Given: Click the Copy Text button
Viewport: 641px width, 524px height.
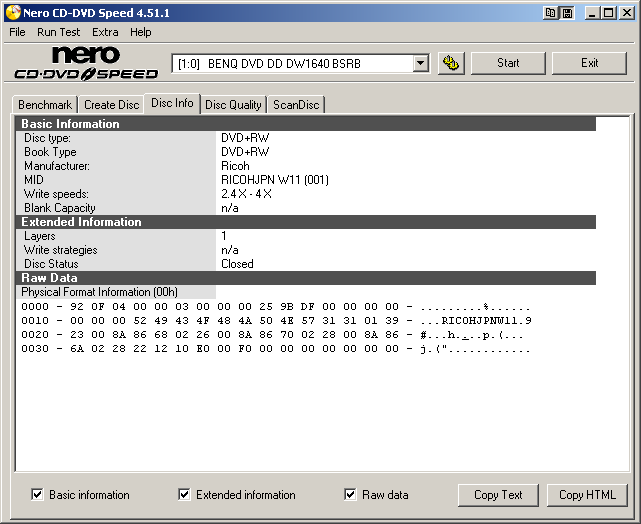Looking at the screenshot, I should pos(498,495).
